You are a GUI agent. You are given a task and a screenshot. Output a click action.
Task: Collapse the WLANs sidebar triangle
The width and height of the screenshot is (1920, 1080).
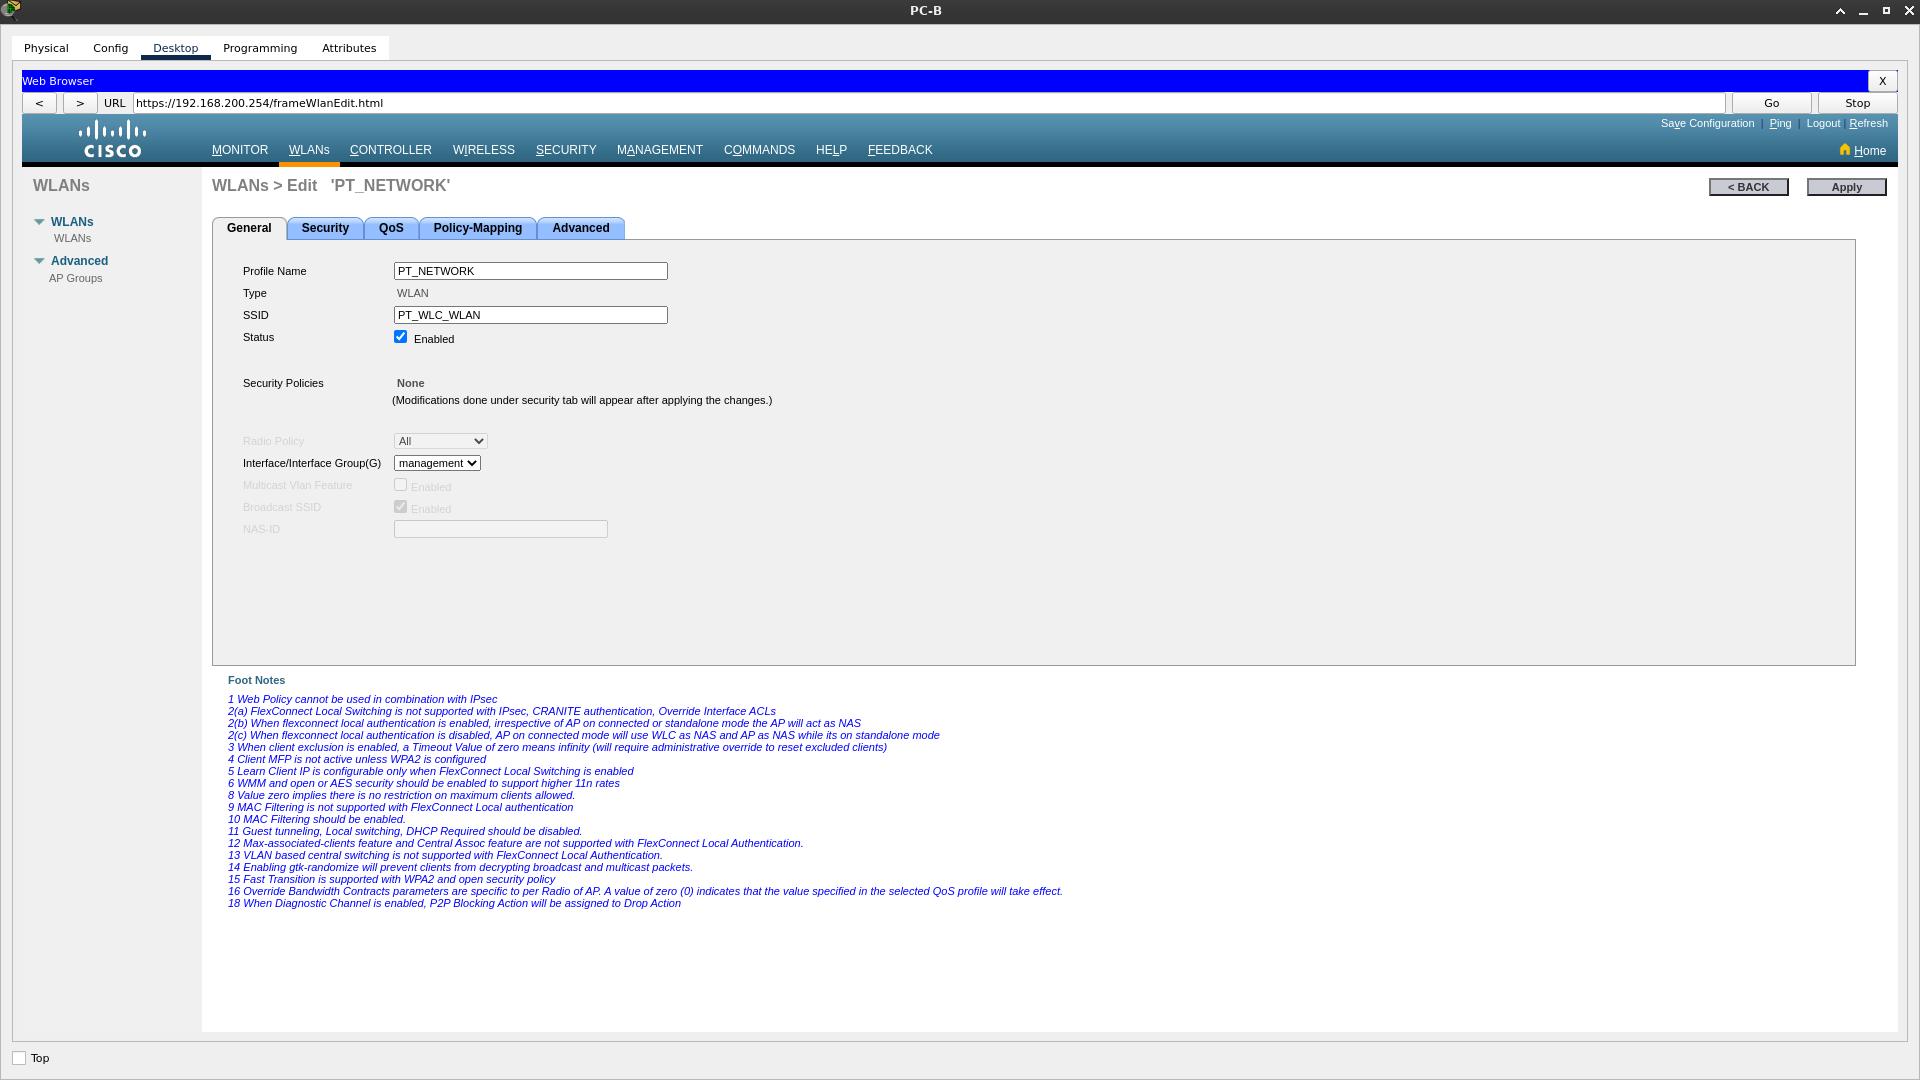[x=39, y=222]
